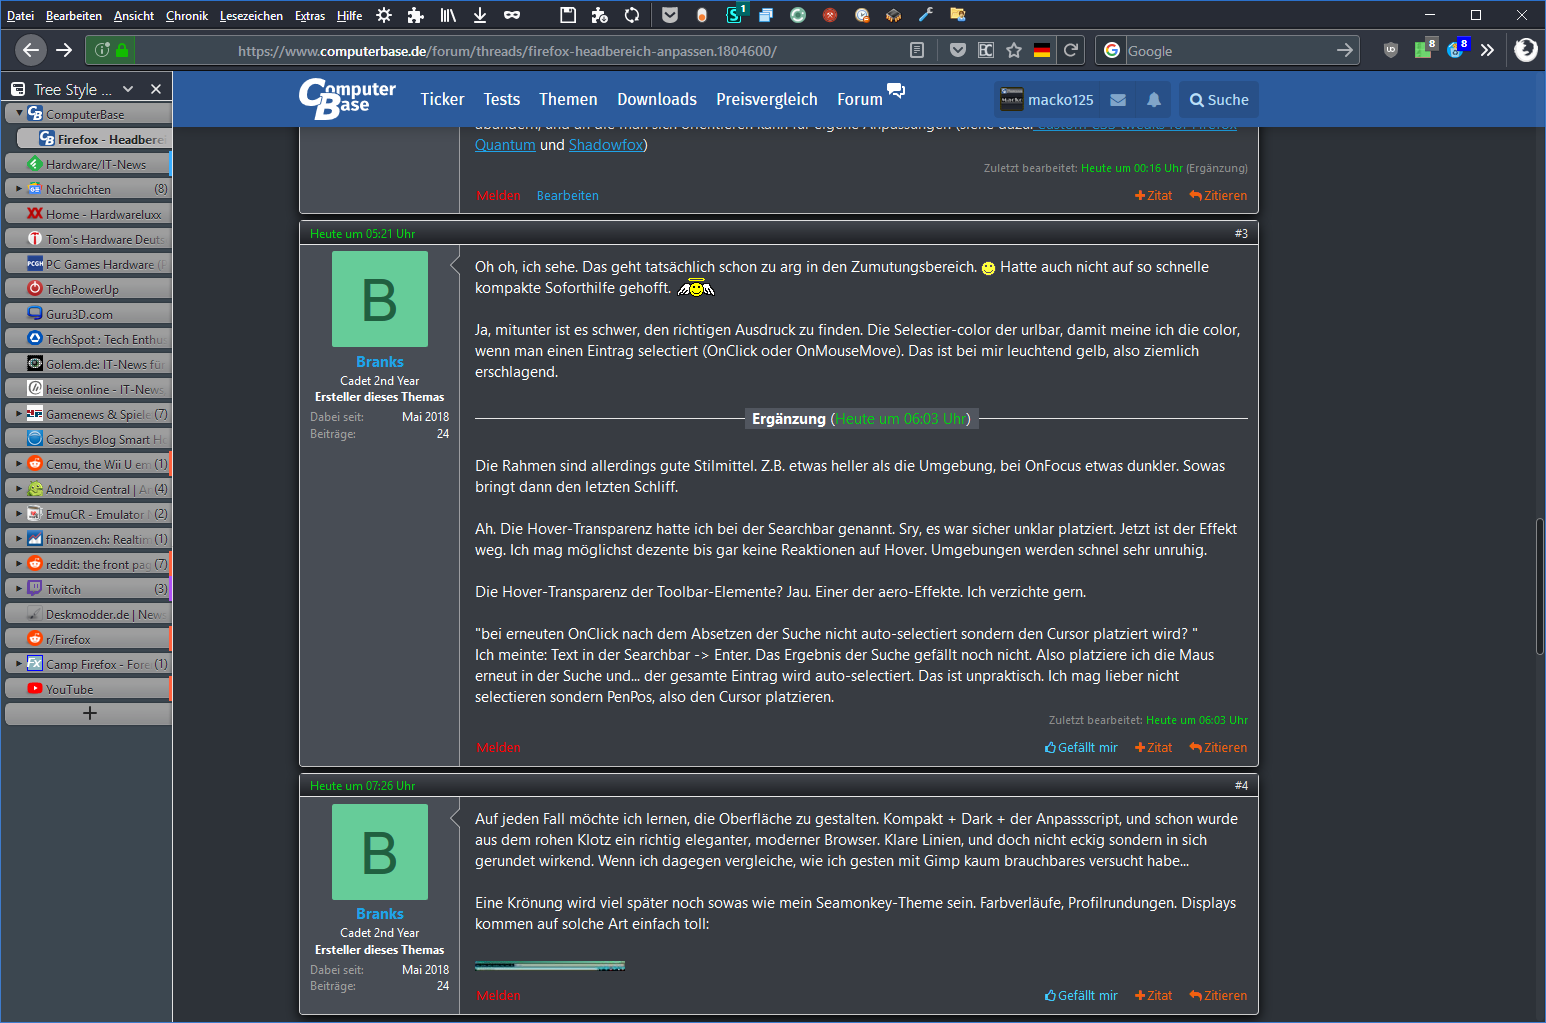
Task: Reload the page
Action: pos(1071,50)
